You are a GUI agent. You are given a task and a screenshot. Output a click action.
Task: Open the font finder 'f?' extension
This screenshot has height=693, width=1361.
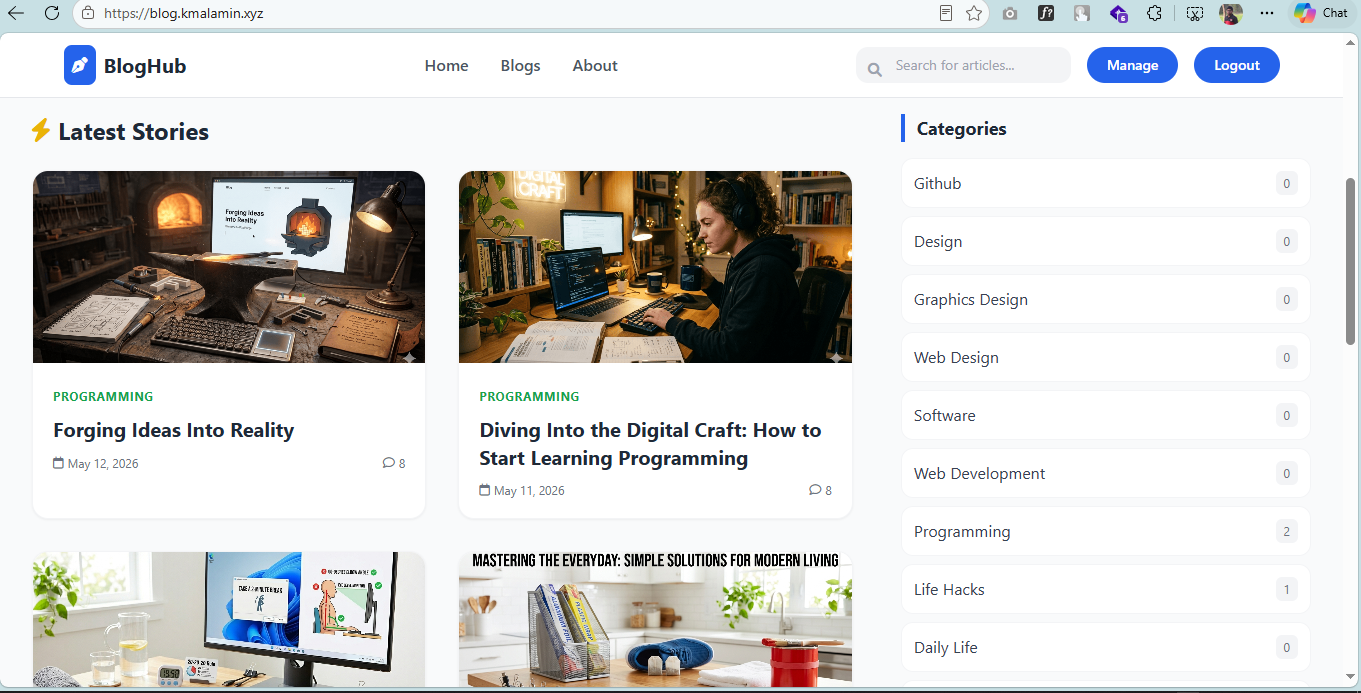1046,13
